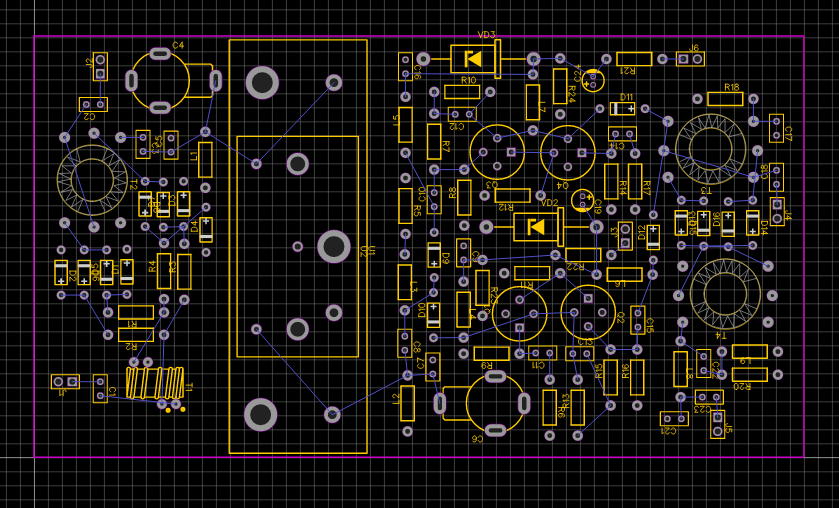Click the C4 trimmer capacitor footprint
The height and width of the screenshot is (508, 839).
(160, 80)
